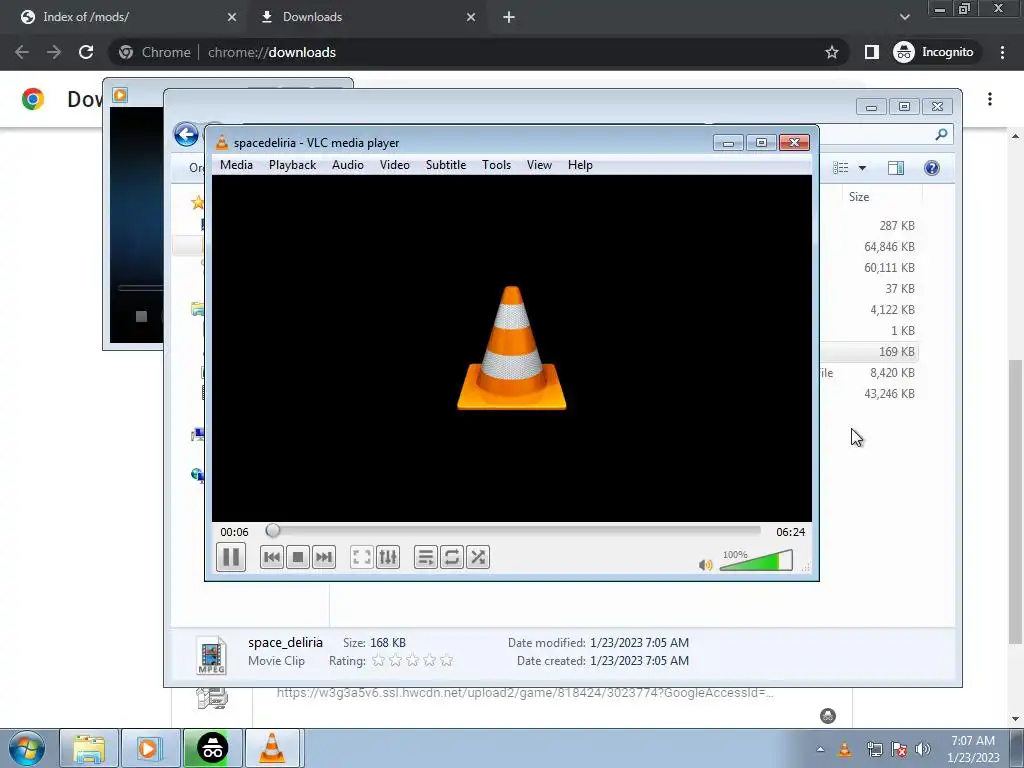Open File Explorer from taskbar
The image size is (1024, 768).
89,748
